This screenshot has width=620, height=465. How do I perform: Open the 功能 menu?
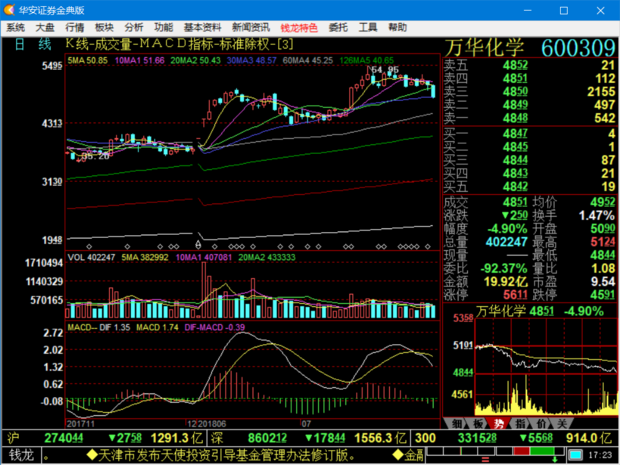point(163,27)
